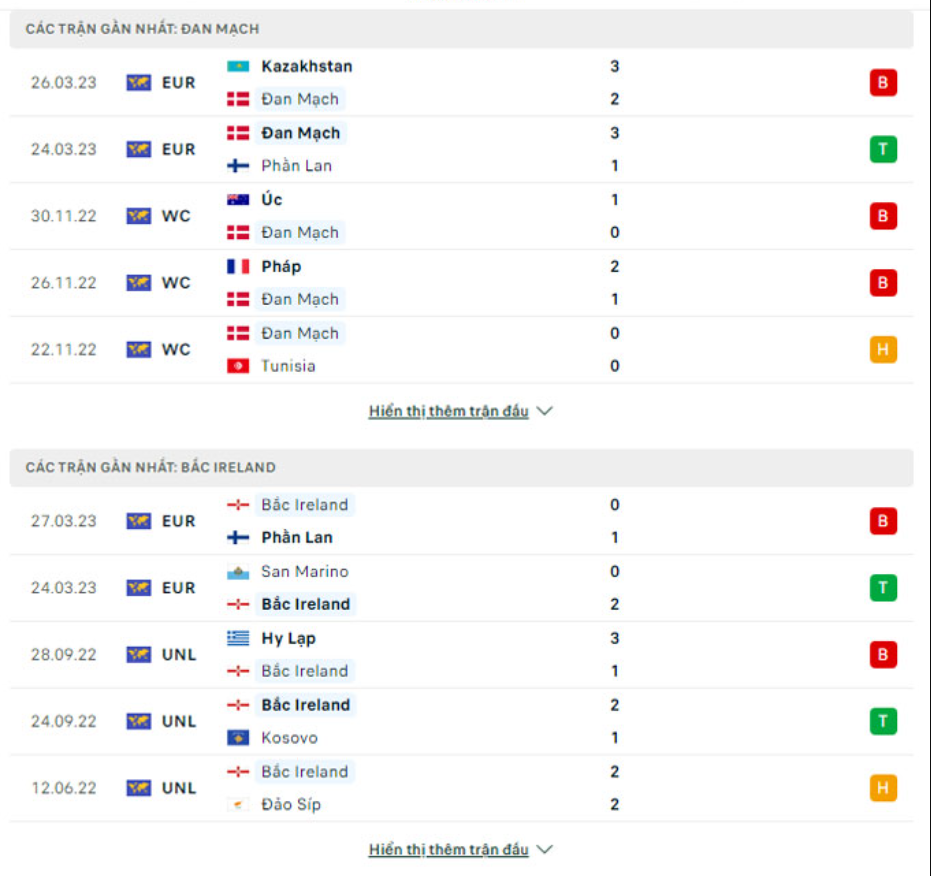The width and height of the screenshot is (931, 876).
Task: Expand more Bắc Ireland matches chevron
Action: pos(545,850)
